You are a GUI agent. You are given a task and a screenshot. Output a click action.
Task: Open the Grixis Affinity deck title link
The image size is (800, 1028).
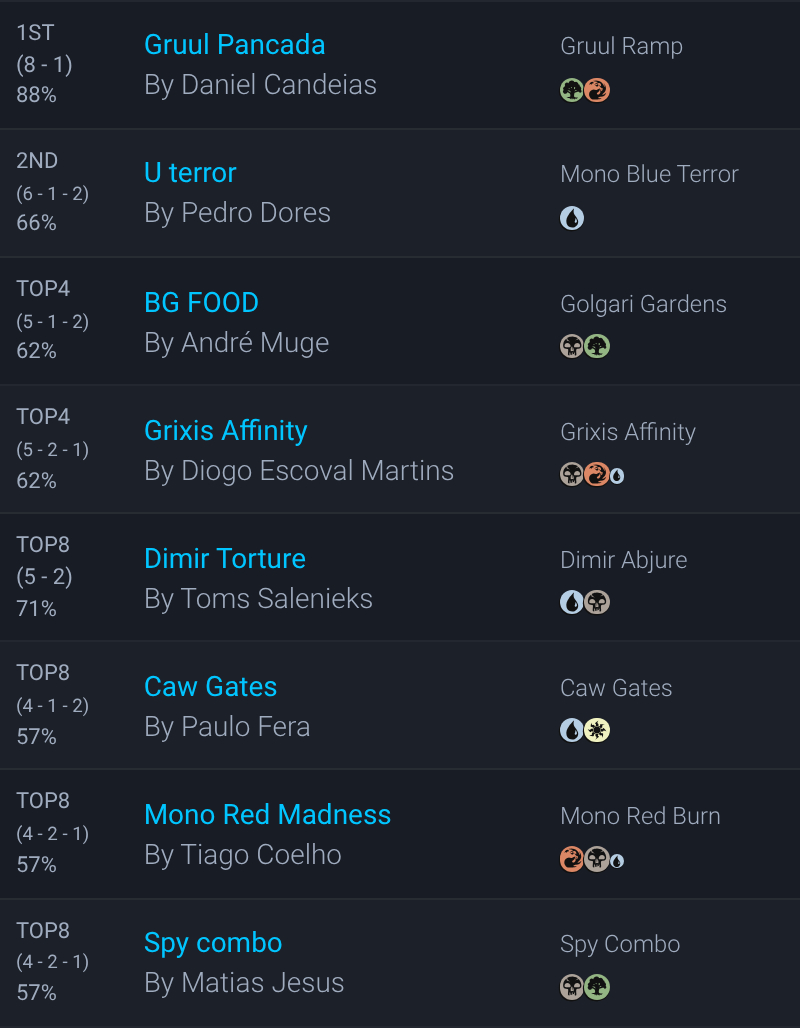[x=225, y=430]
